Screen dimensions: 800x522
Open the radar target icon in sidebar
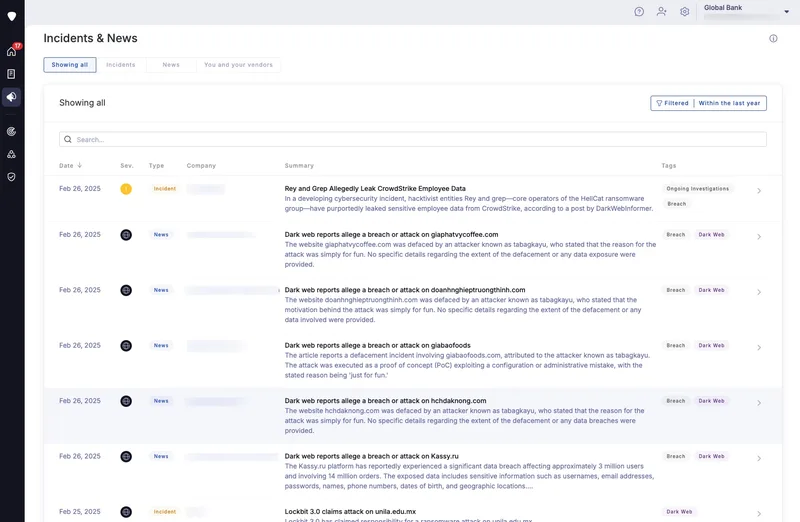click(11, 132)
